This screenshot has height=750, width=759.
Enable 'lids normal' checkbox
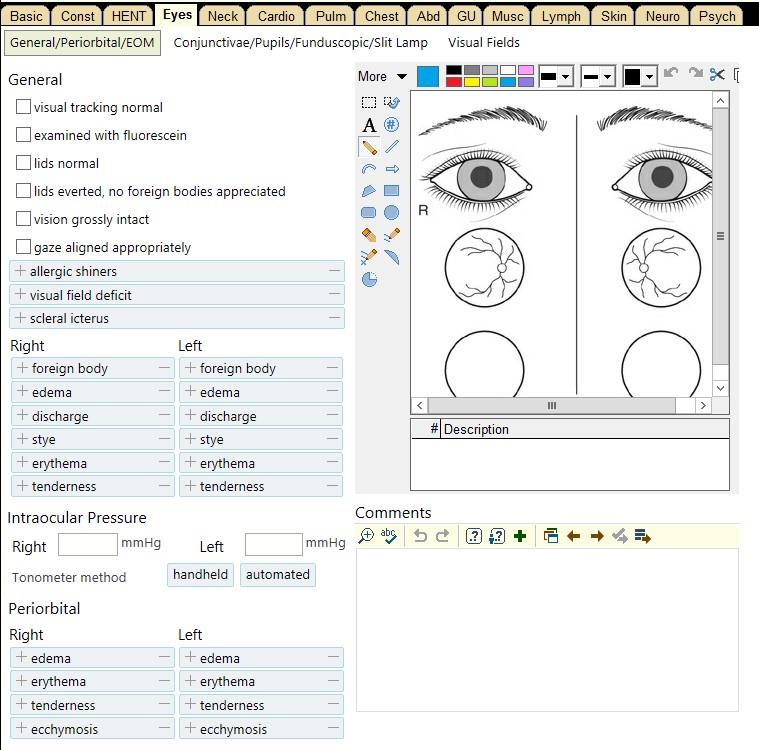24,163
